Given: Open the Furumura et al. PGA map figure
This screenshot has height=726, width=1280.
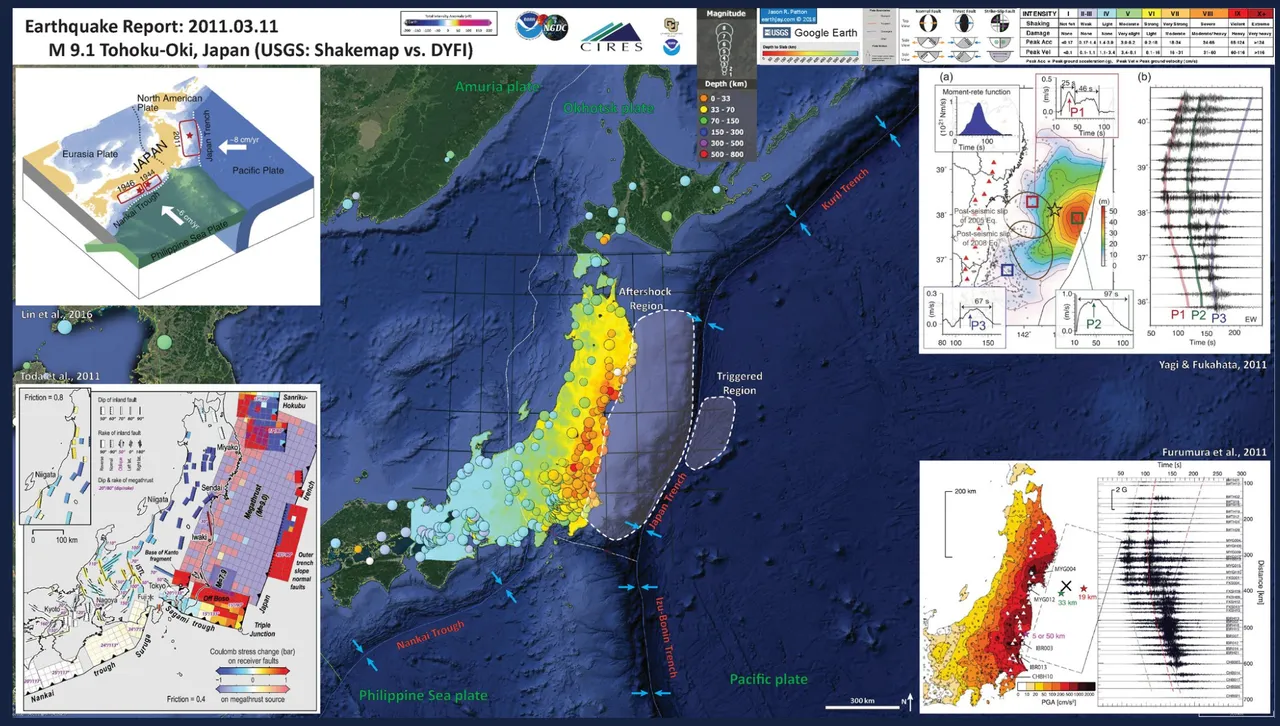Looking at the screenshot, I should pos(1093,586).
